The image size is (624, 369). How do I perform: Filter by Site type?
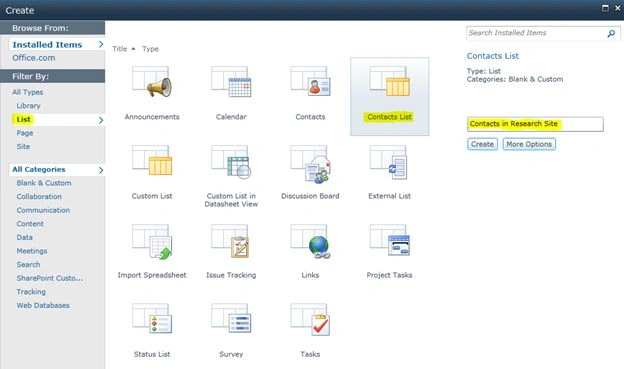[x=23, y=146]
